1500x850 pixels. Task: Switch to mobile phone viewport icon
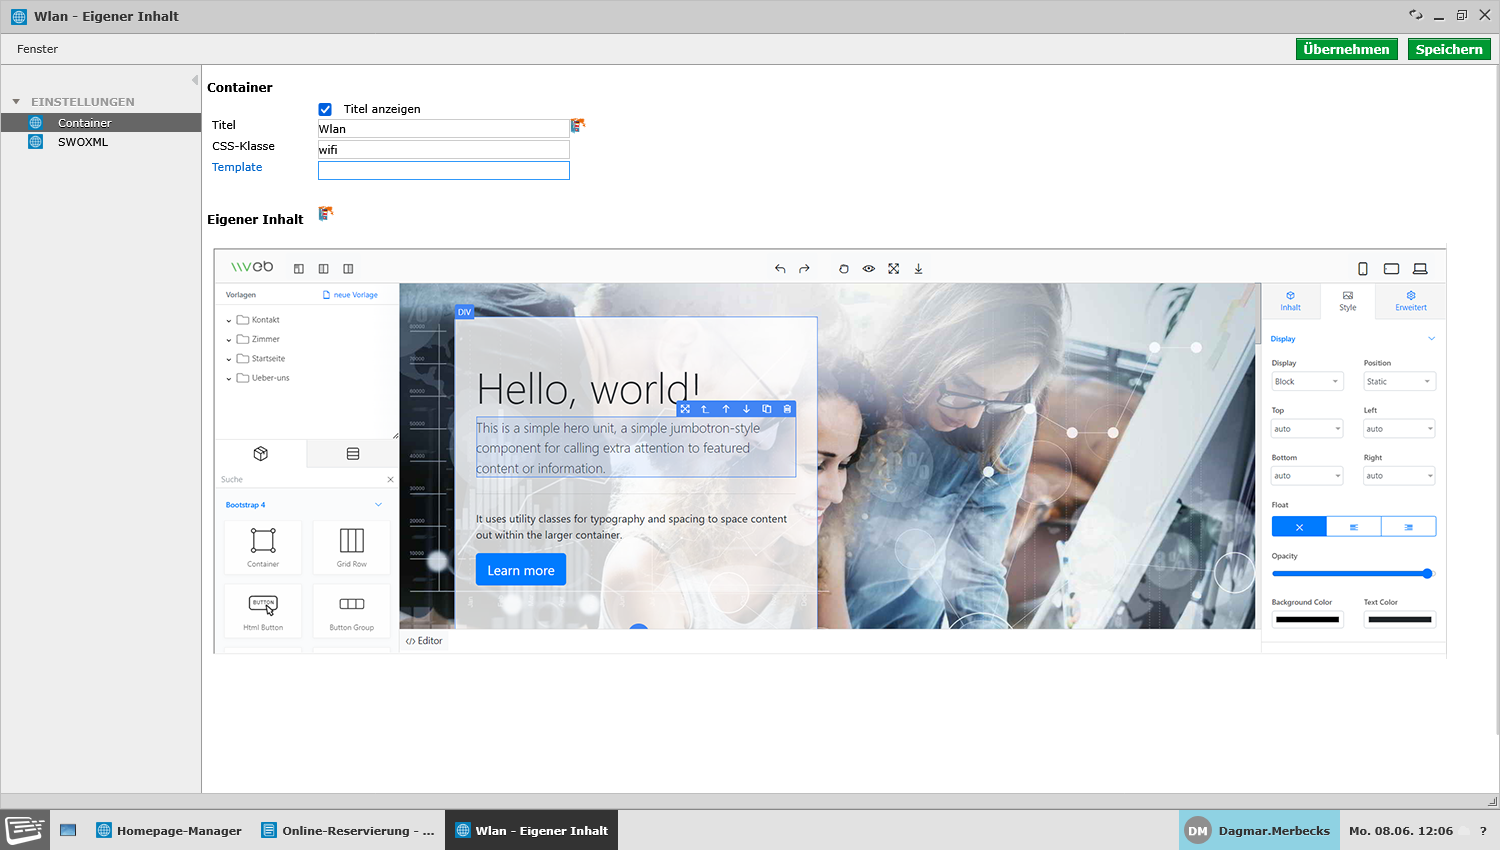coord(1363,269)
